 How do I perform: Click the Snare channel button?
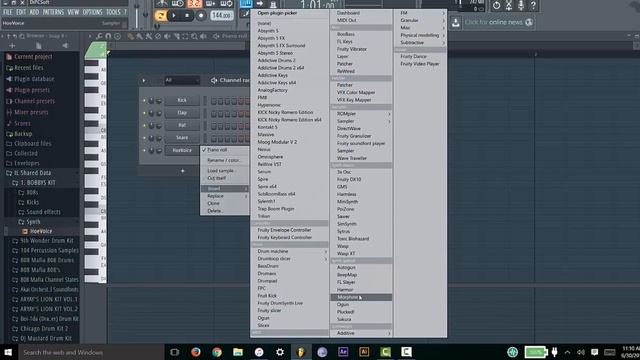182,138
